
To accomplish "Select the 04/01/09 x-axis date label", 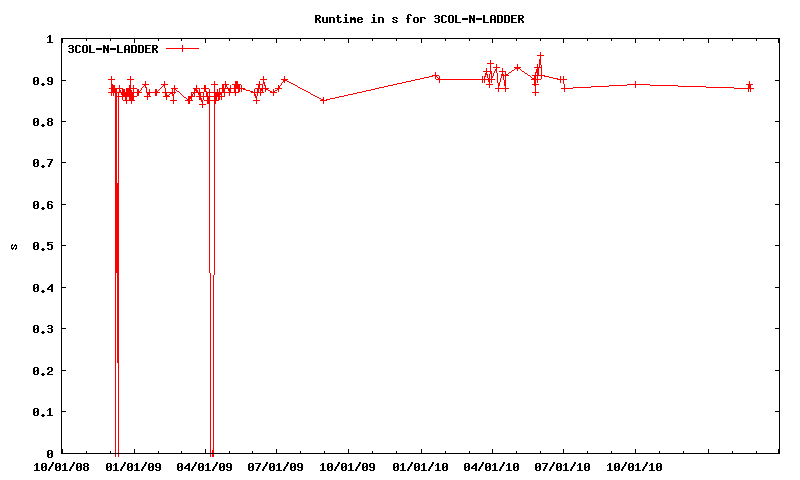I will click(x=205, y=466).
